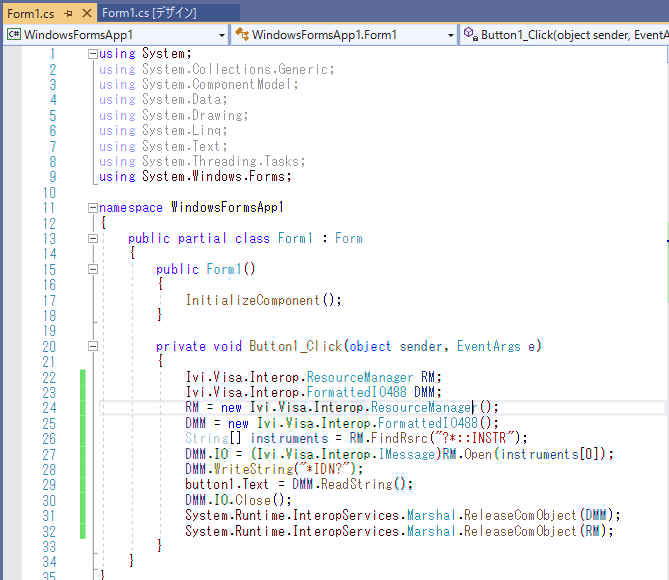The image size is (669, 580).
Task: Open the Button1_Click member dropdown
Action: click(566, 35)
